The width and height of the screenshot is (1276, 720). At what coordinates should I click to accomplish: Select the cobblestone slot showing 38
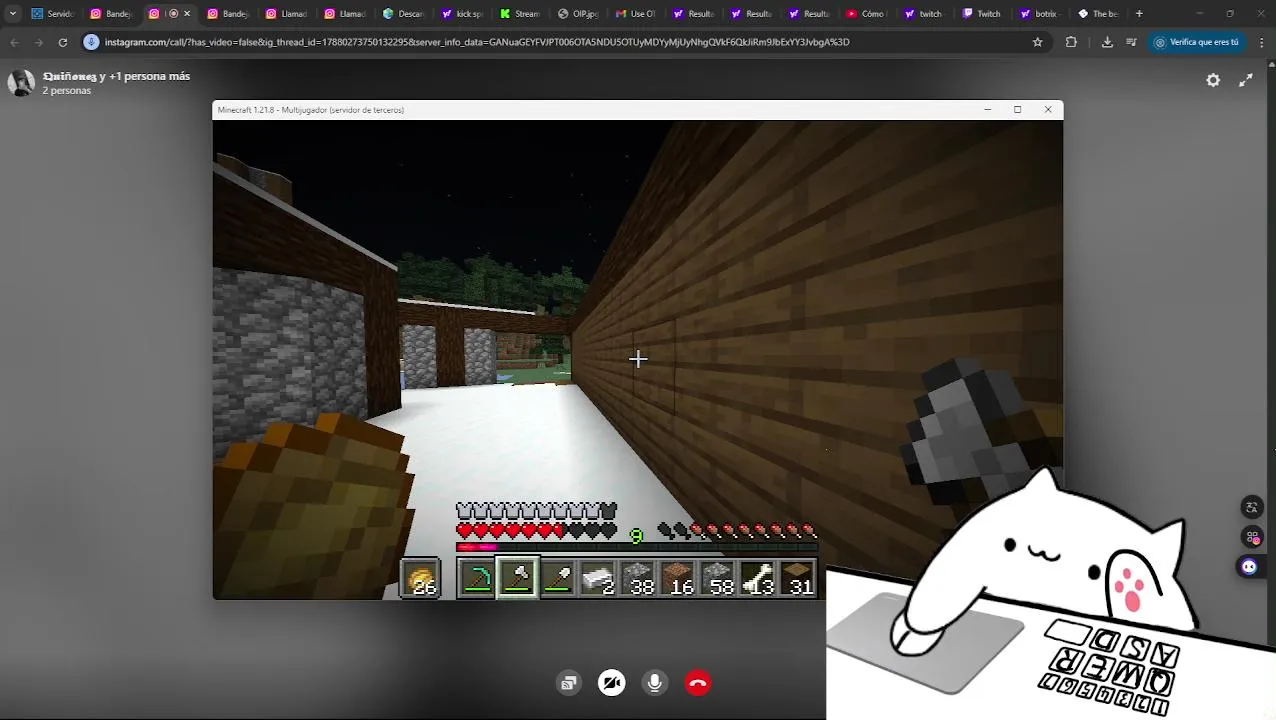(638, 579)
